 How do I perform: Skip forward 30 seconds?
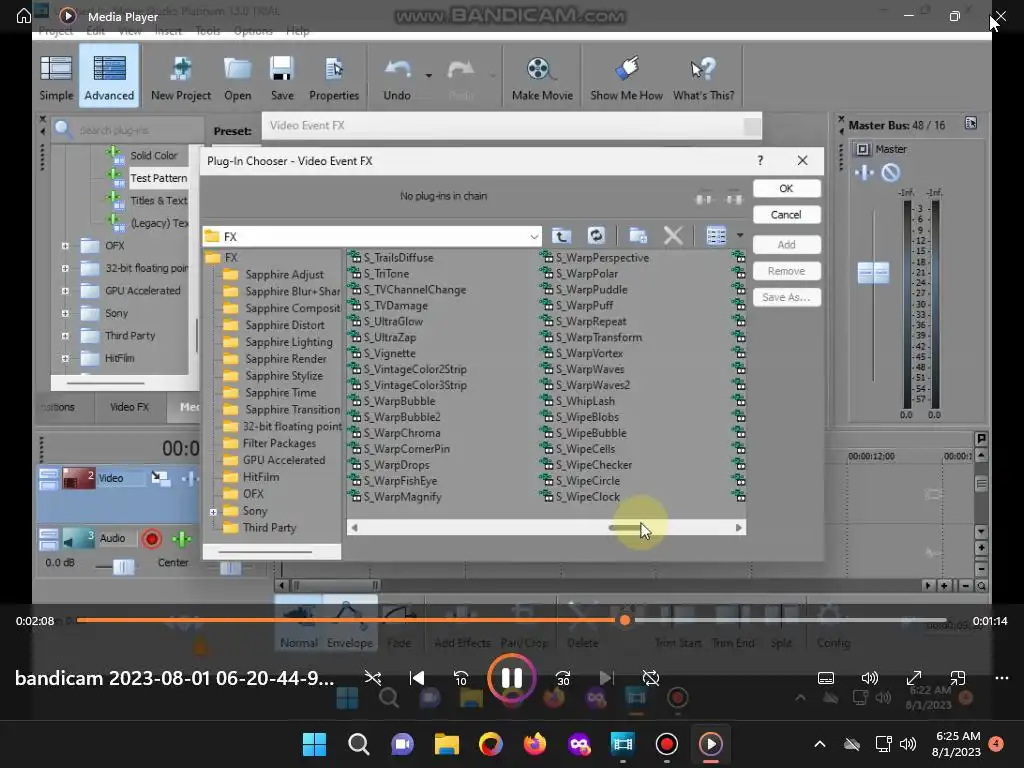[x=563, y=679]
